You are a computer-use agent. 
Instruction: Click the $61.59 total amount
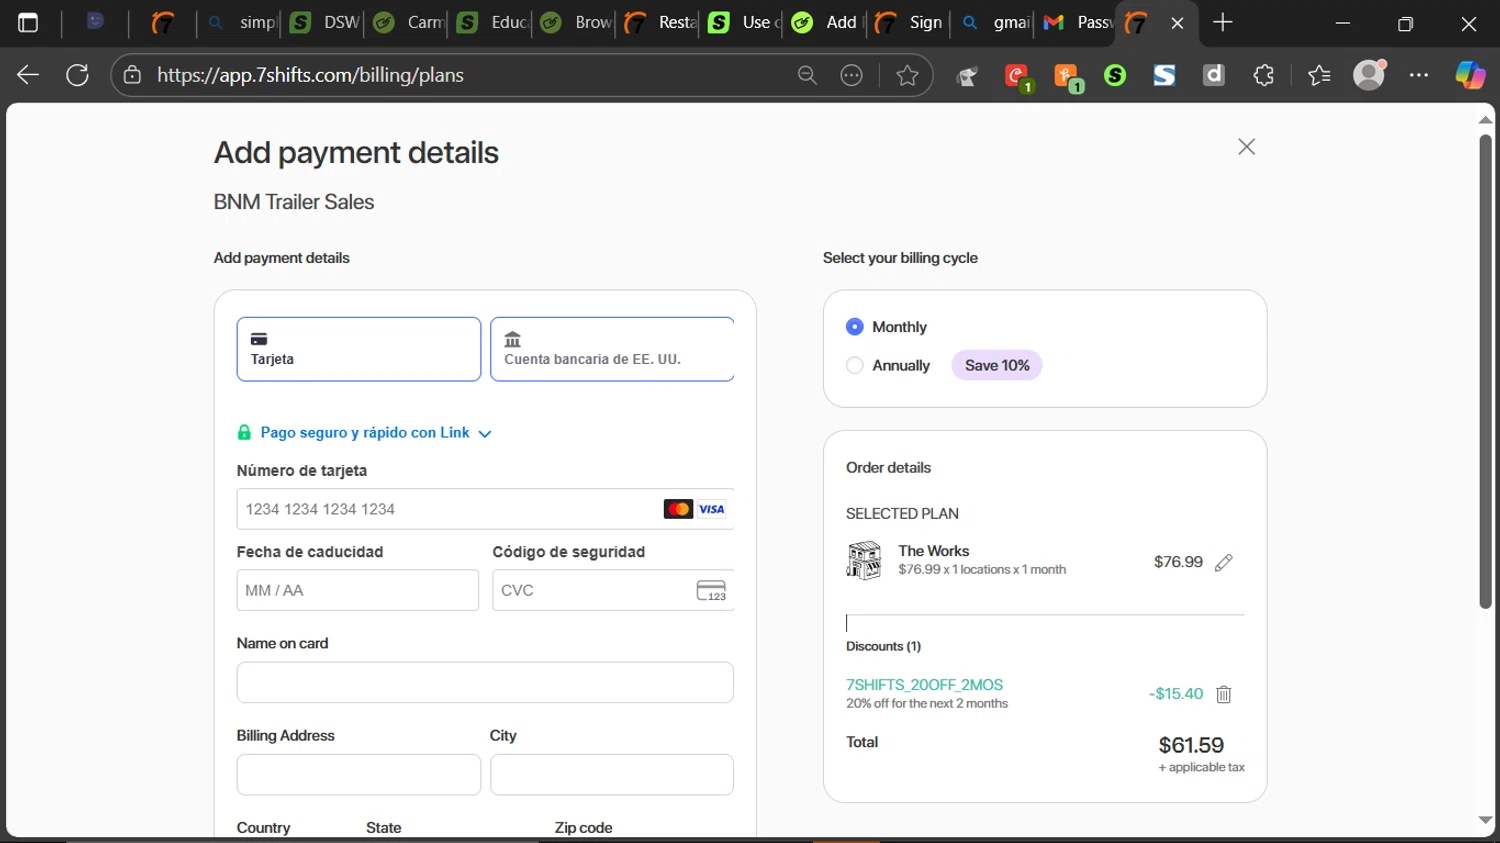(1191, 745)
